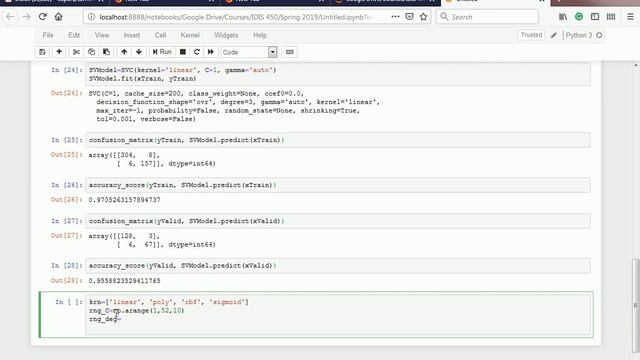
Task: Click the scrollbar up arrow at top right
Action: click(636, 65)
